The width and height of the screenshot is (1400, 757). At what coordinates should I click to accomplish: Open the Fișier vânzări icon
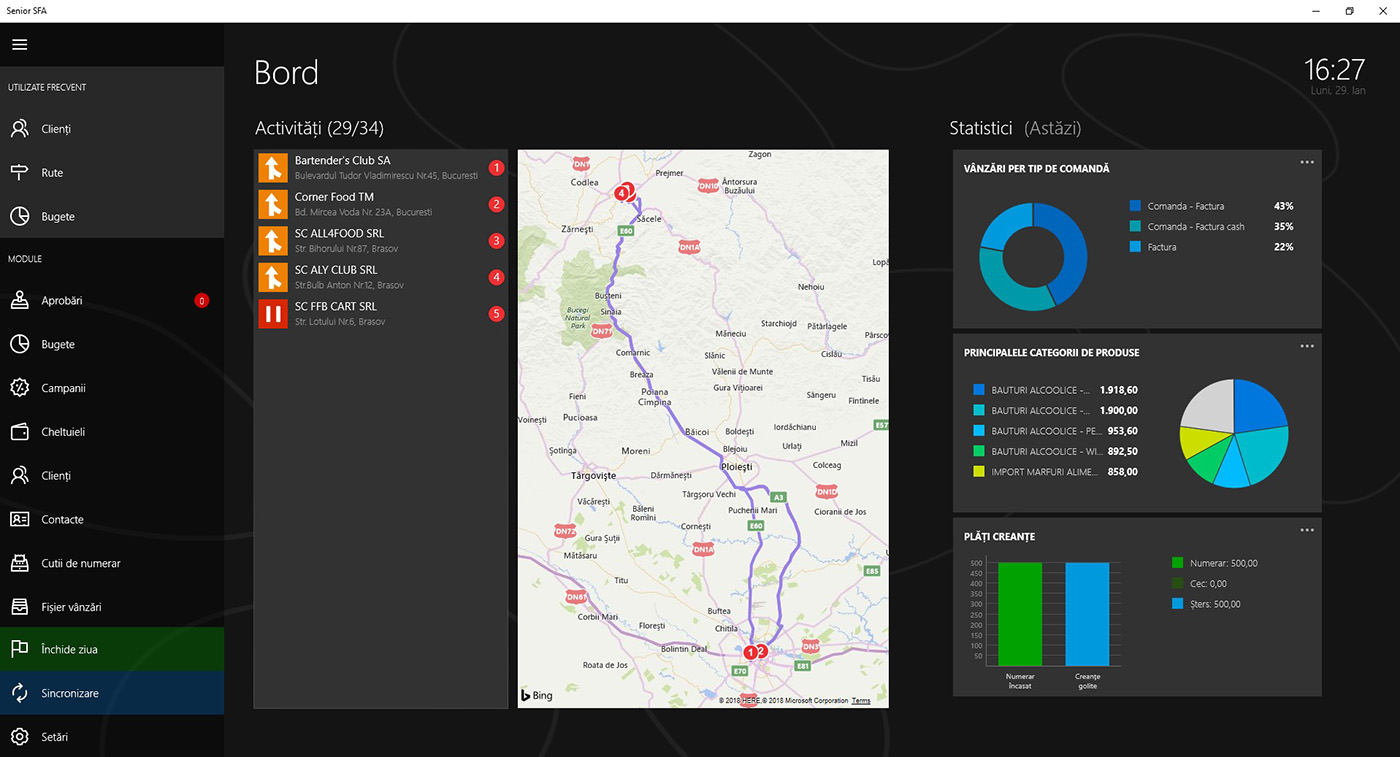[x=19, y=607]
